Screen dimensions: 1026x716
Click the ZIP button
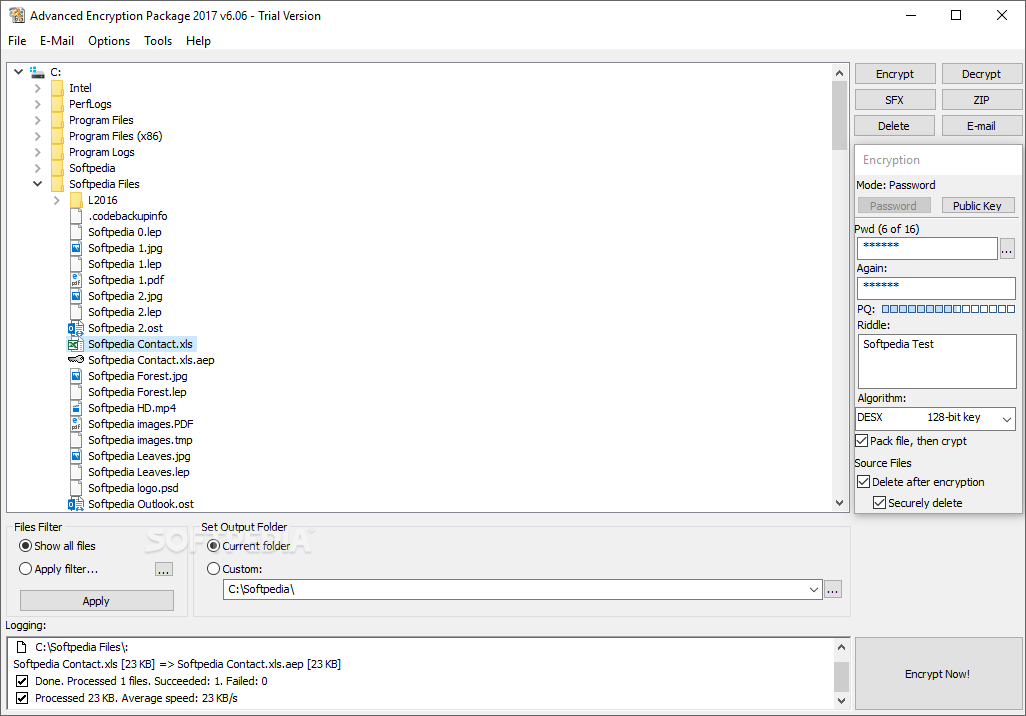(x=982, y=100)
